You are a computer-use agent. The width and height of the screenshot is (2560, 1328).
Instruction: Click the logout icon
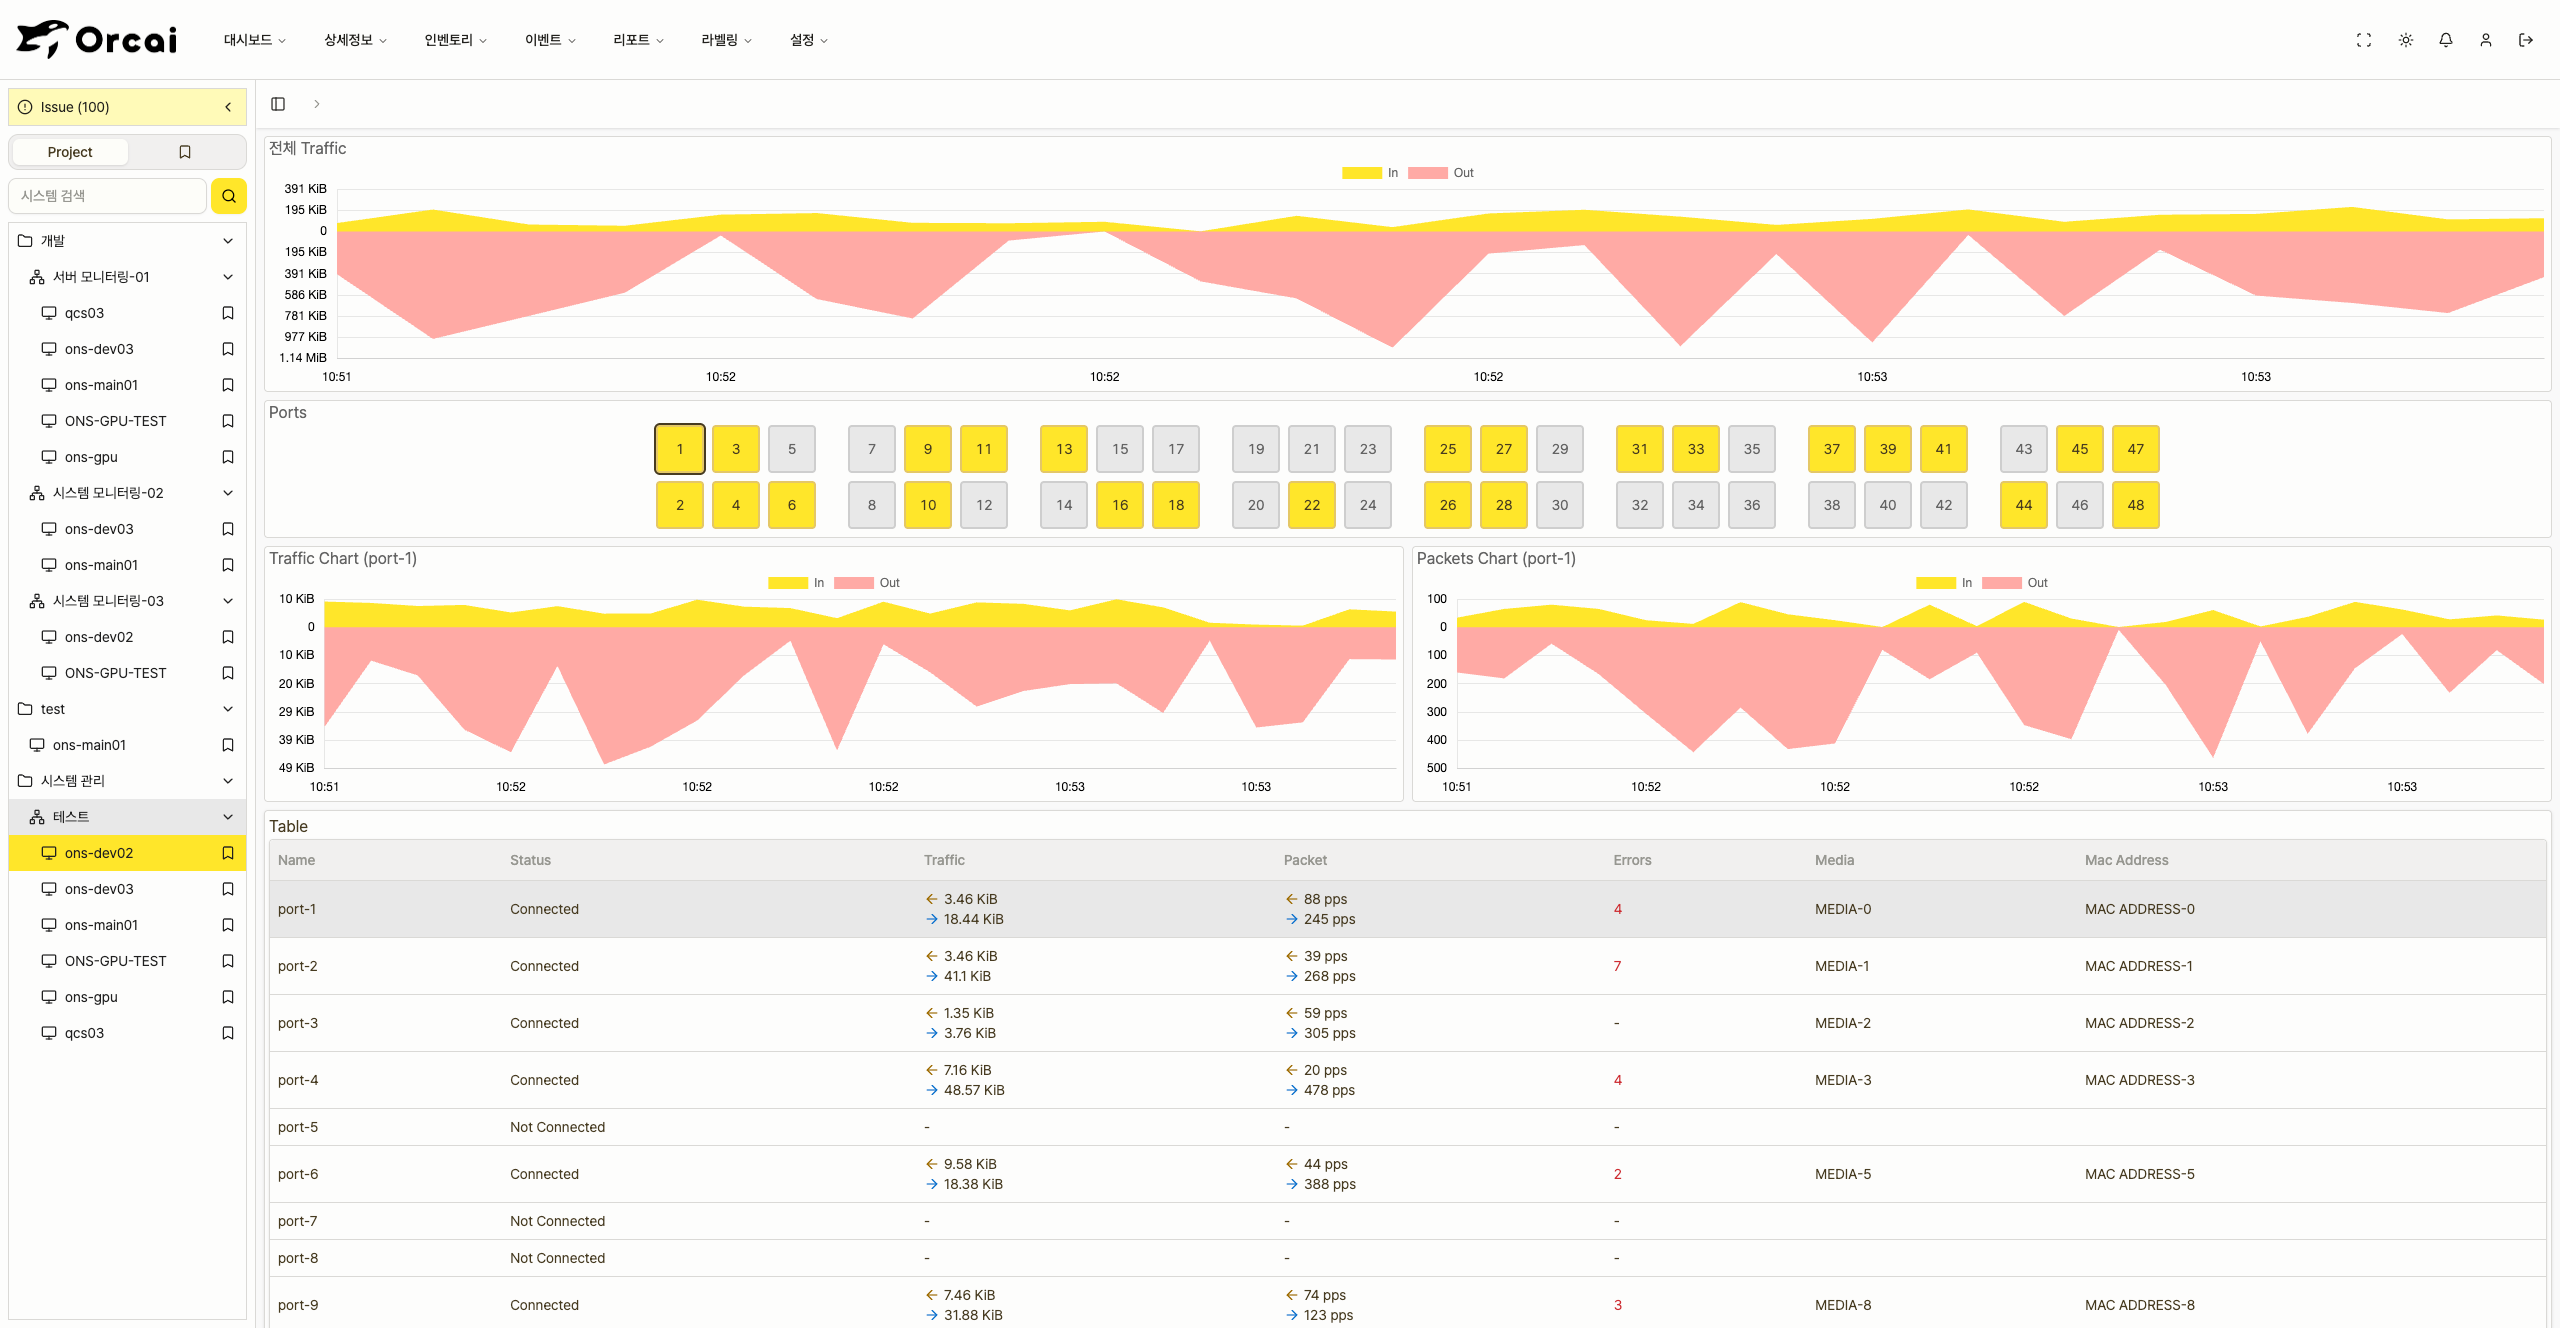click(2525, 40)
